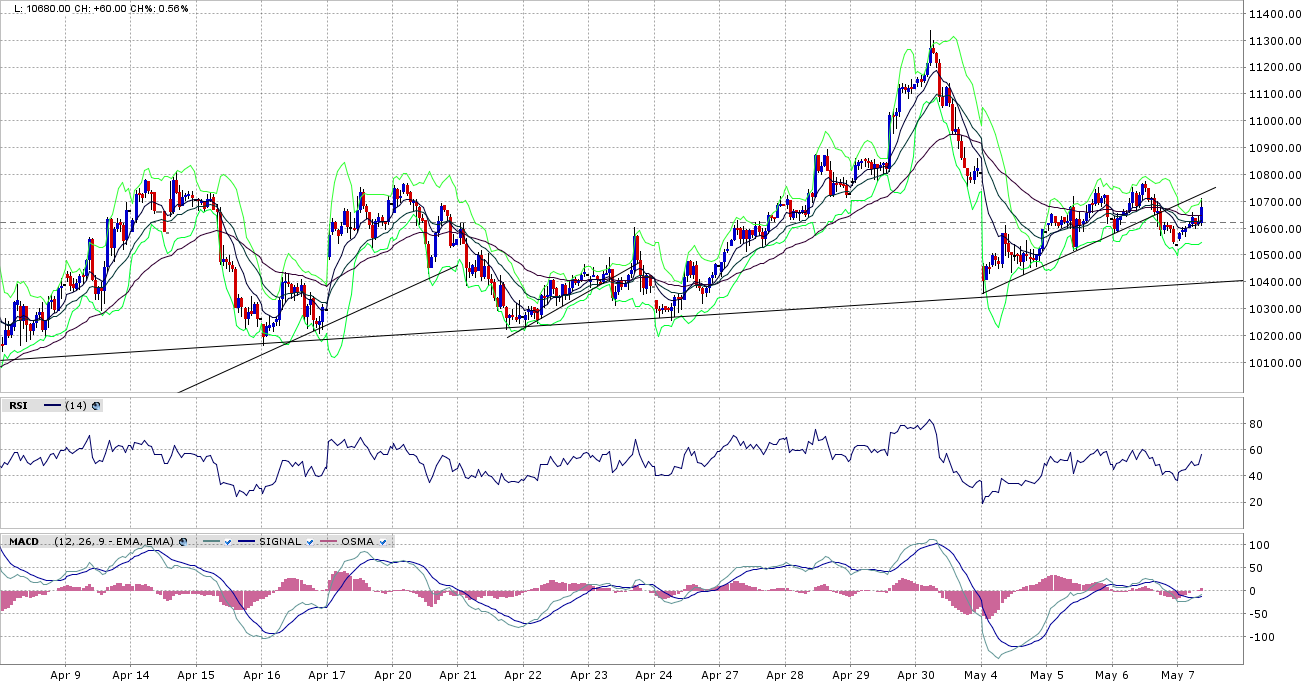Click the RSI settings globe icon
The width and height of the screenshot is (1310, 689).
[x=96, y=405]
